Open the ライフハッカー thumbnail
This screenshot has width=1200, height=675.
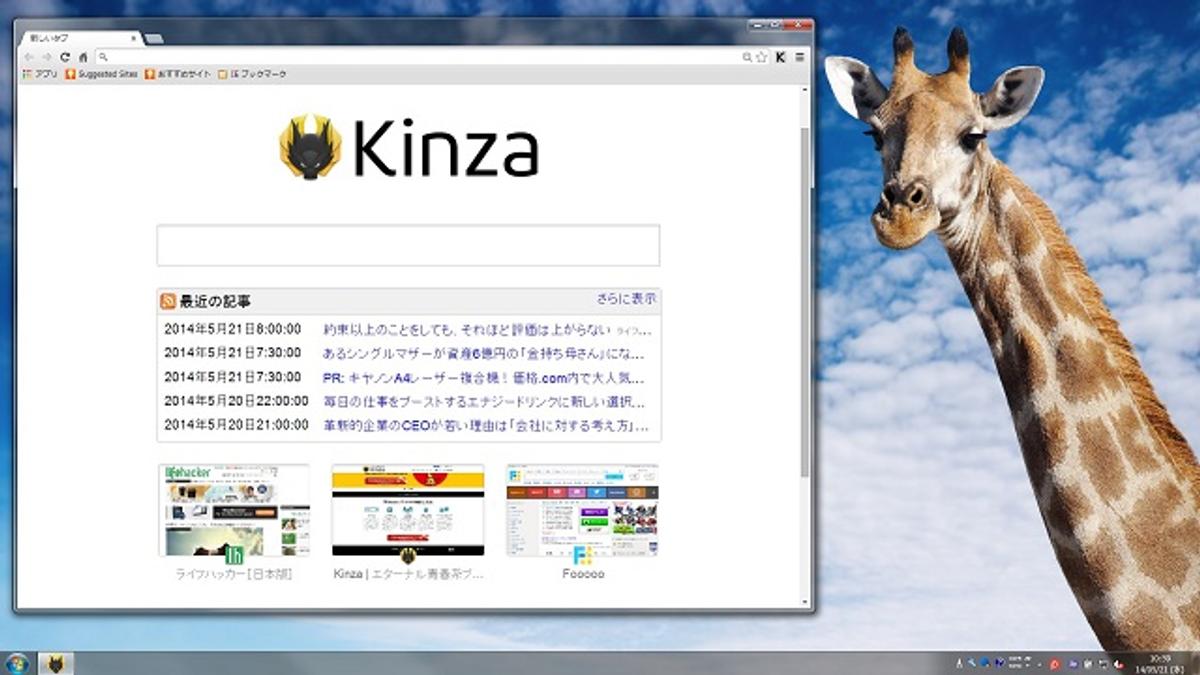(x=234, y=510)
